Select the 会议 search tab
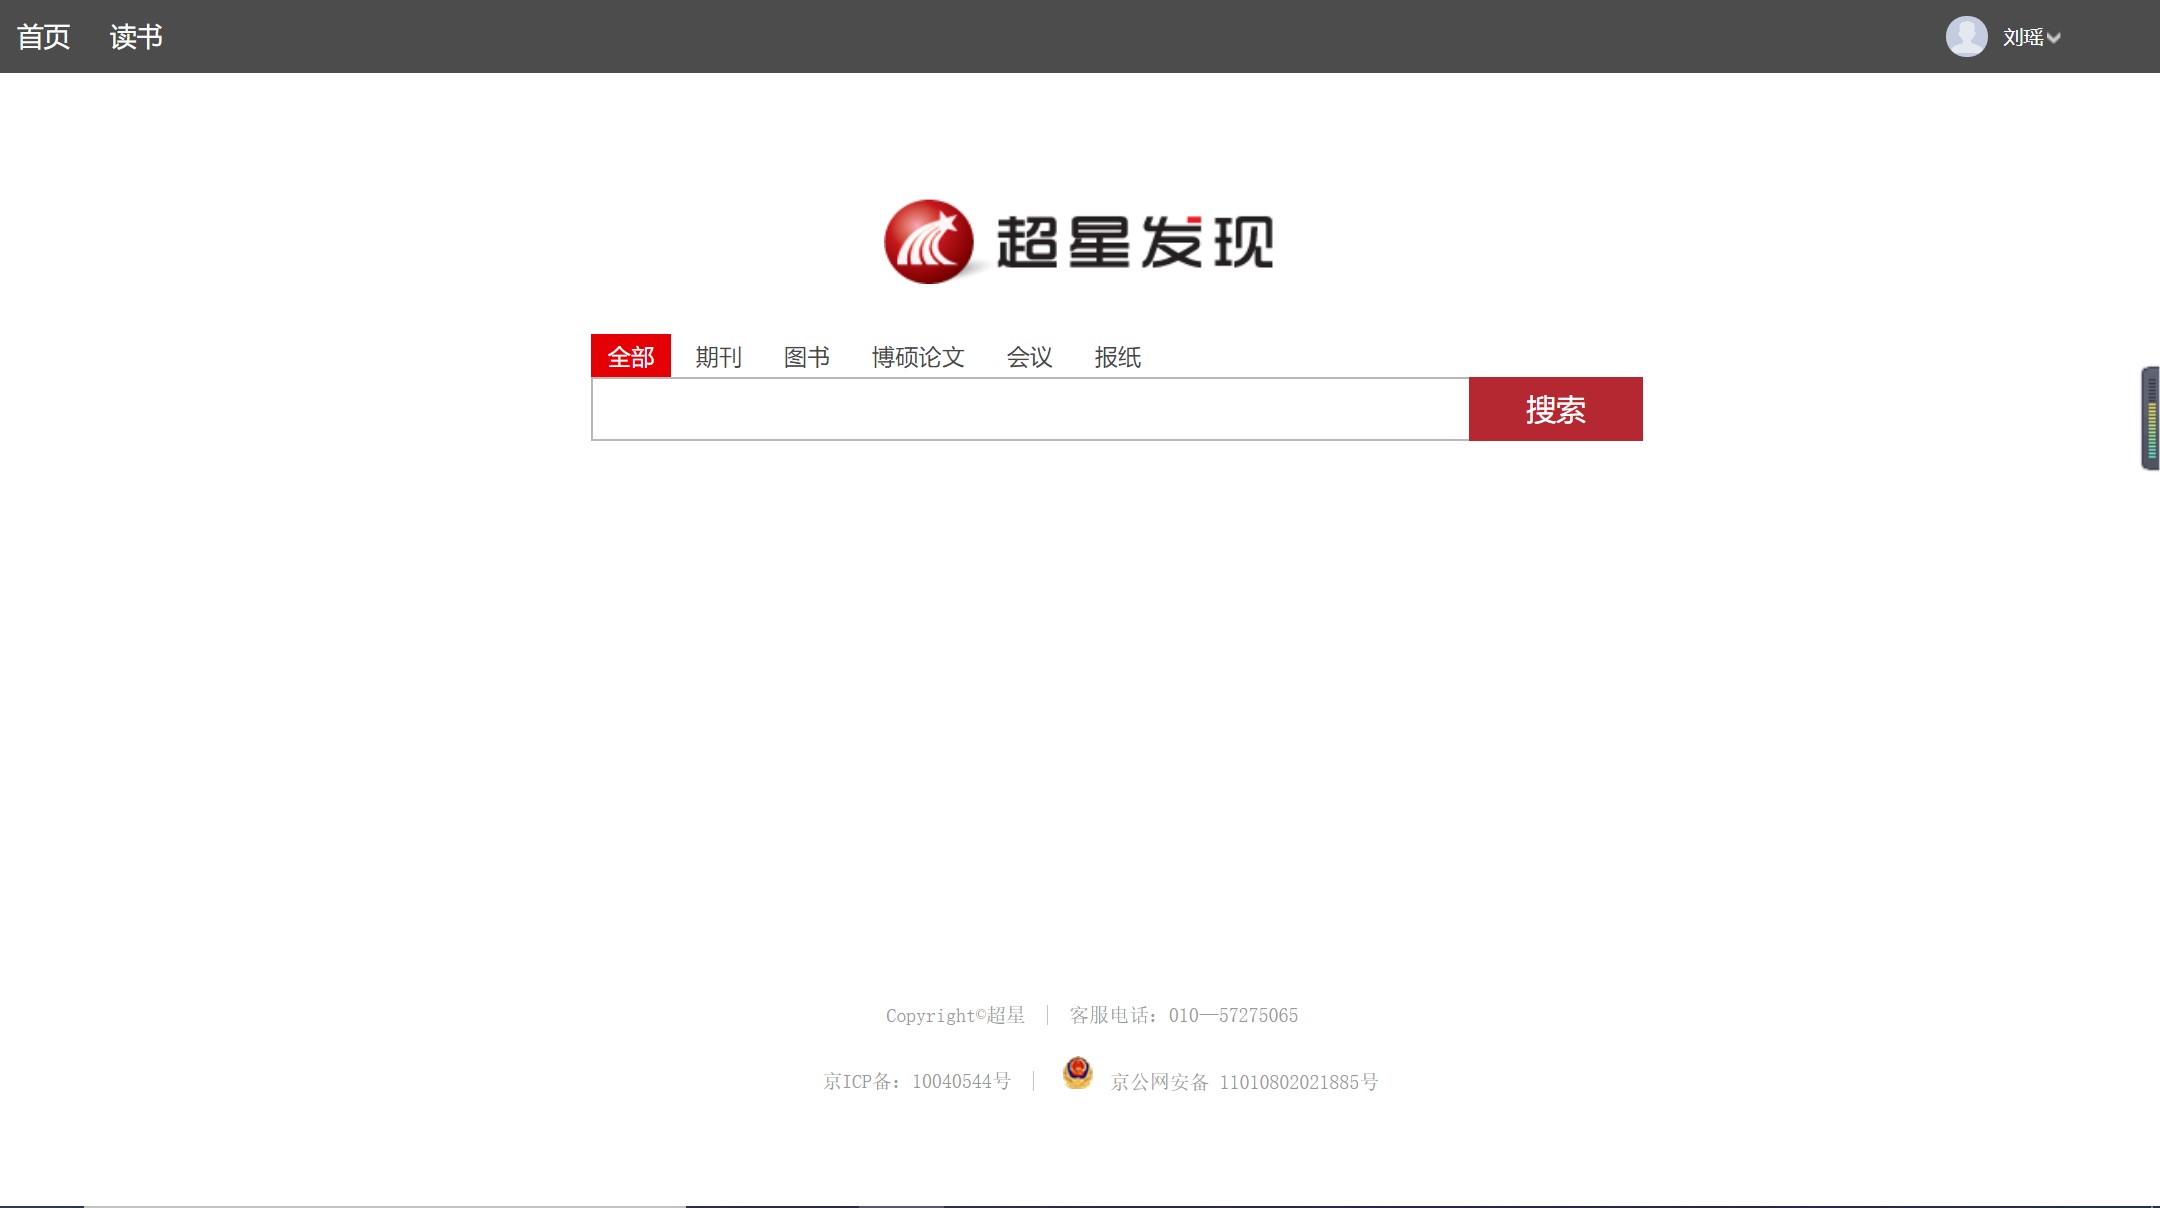Screen dimensions: 2160x1208 (1029, 357)
